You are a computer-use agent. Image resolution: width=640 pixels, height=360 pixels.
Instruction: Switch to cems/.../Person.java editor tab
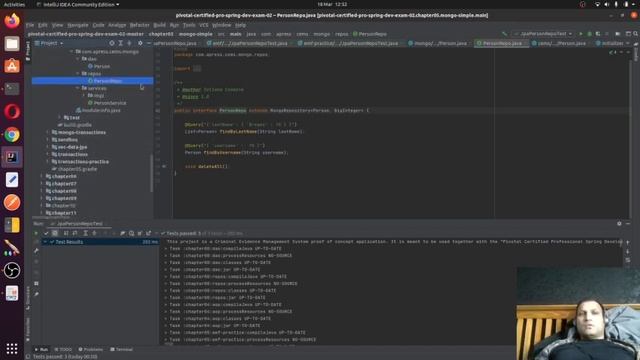click(x=561, y=43)
